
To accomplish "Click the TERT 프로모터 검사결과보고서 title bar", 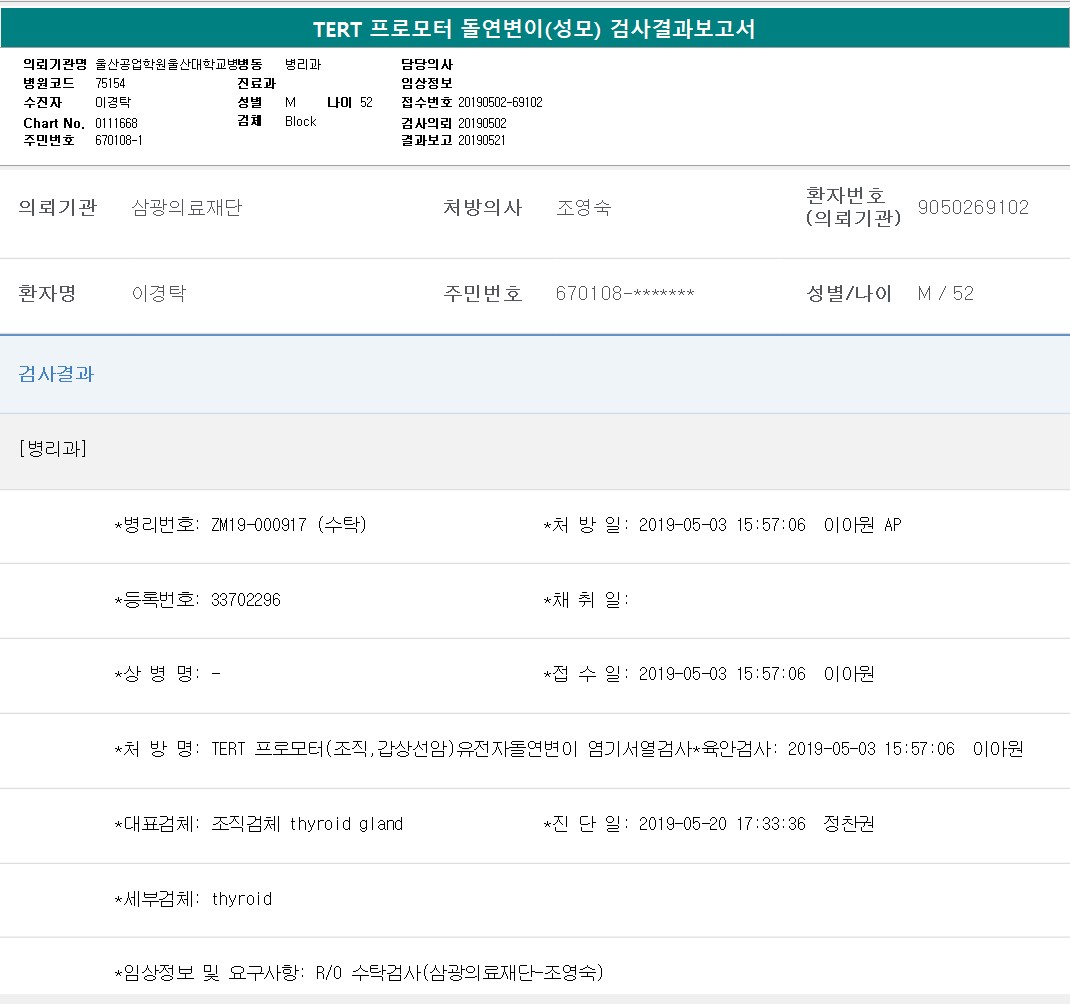I will tap(535, 29).
